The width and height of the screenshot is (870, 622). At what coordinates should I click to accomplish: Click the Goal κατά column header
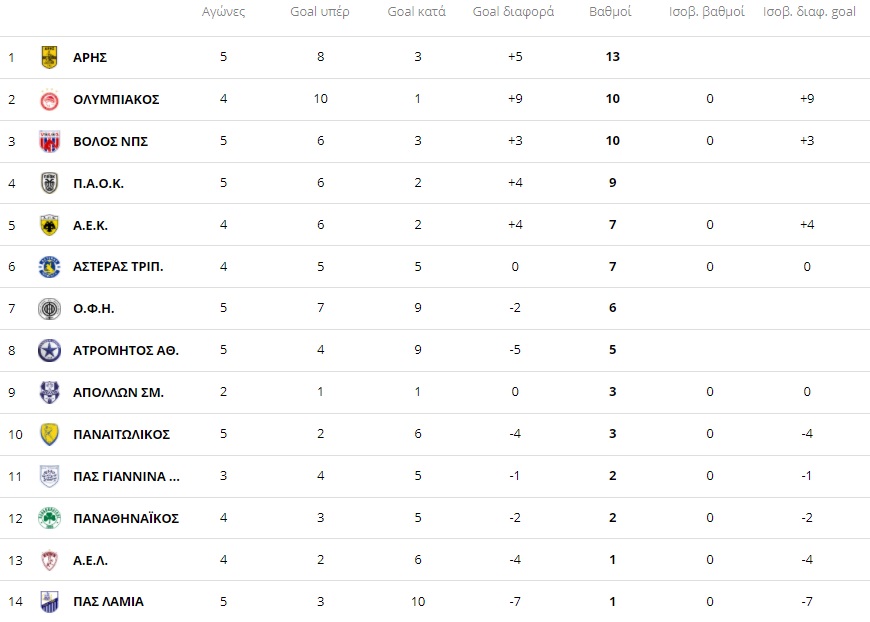coord(417,12)
